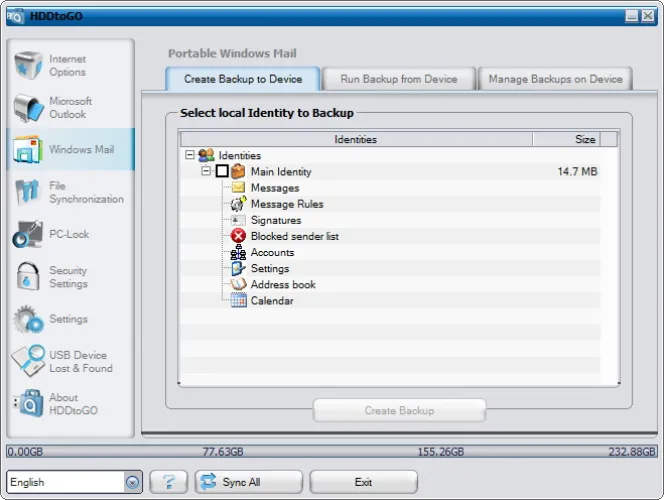The image size is (664, 500).
Task: Open the File Synchronization icon
Action: 28,192
